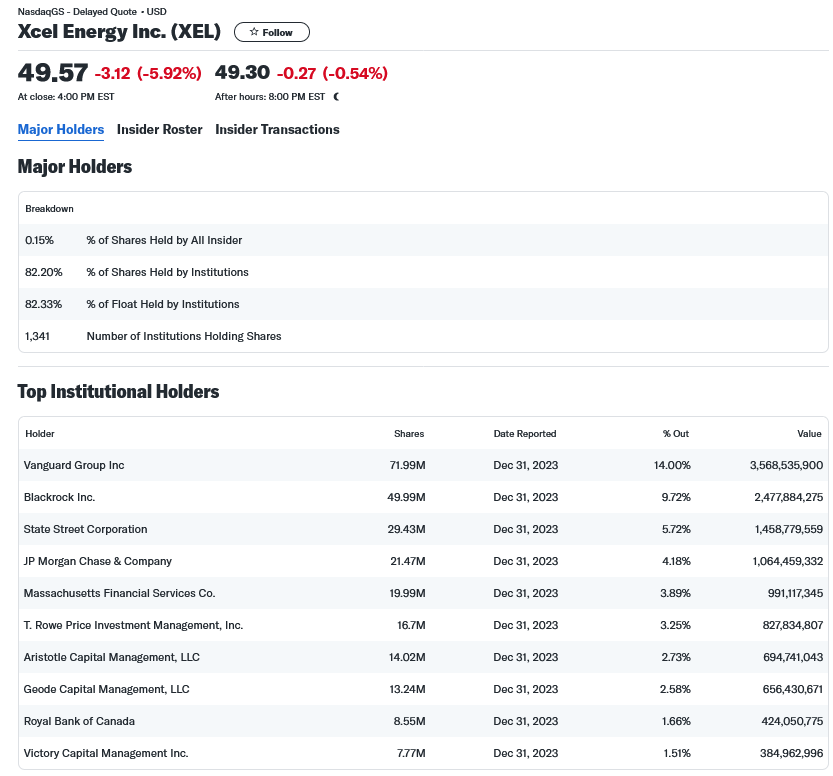Image resolution: width=833 pixels, height=776 pixels.
Task: Click 'Number of Institutions Holding Shares'
Action: (x=184, y=336)
